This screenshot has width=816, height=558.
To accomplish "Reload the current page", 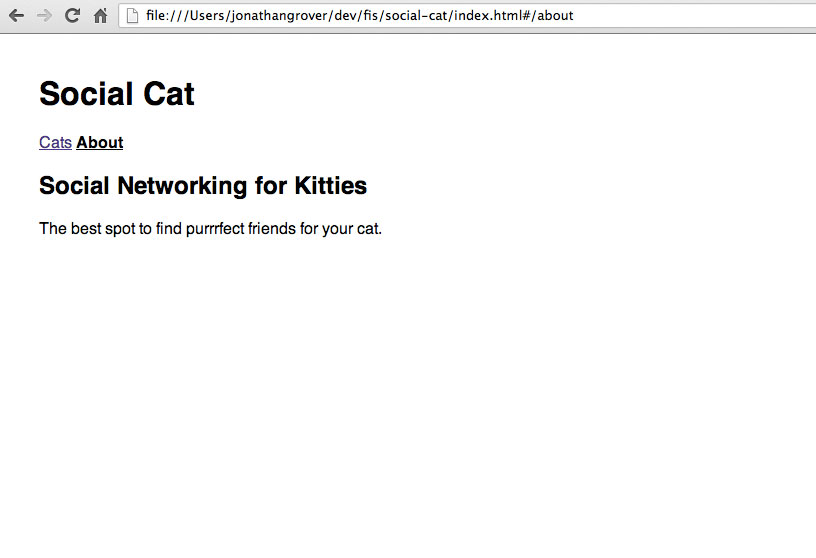I will (x=72, y=16).
